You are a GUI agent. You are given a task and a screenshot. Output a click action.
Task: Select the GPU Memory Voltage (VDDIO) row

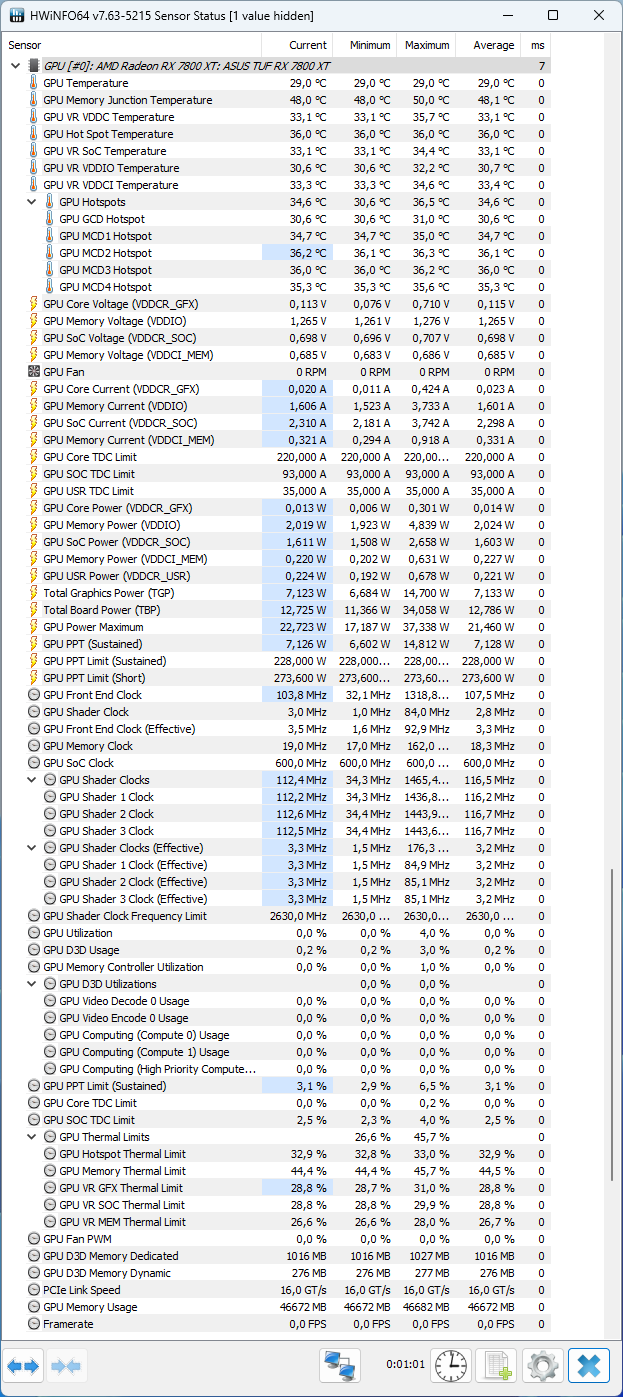(276, 321)
